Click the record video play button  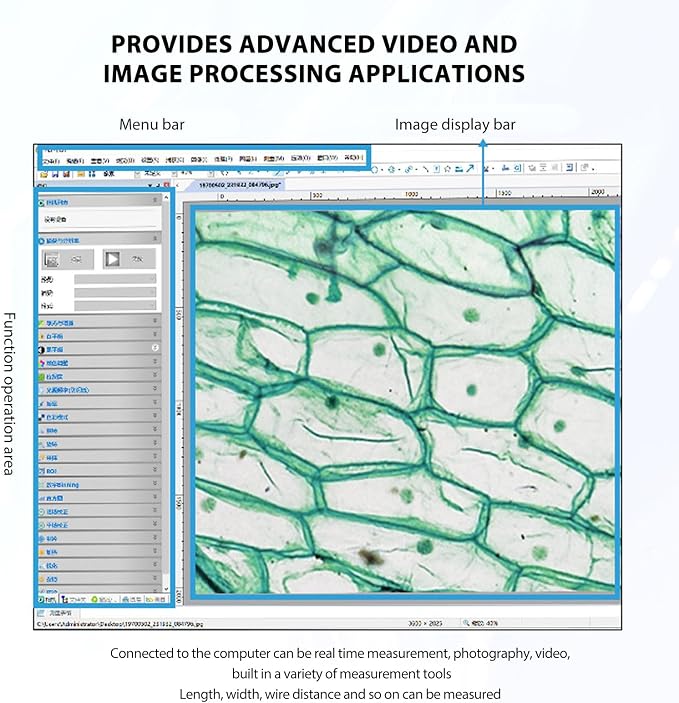(x=129, y=259)
